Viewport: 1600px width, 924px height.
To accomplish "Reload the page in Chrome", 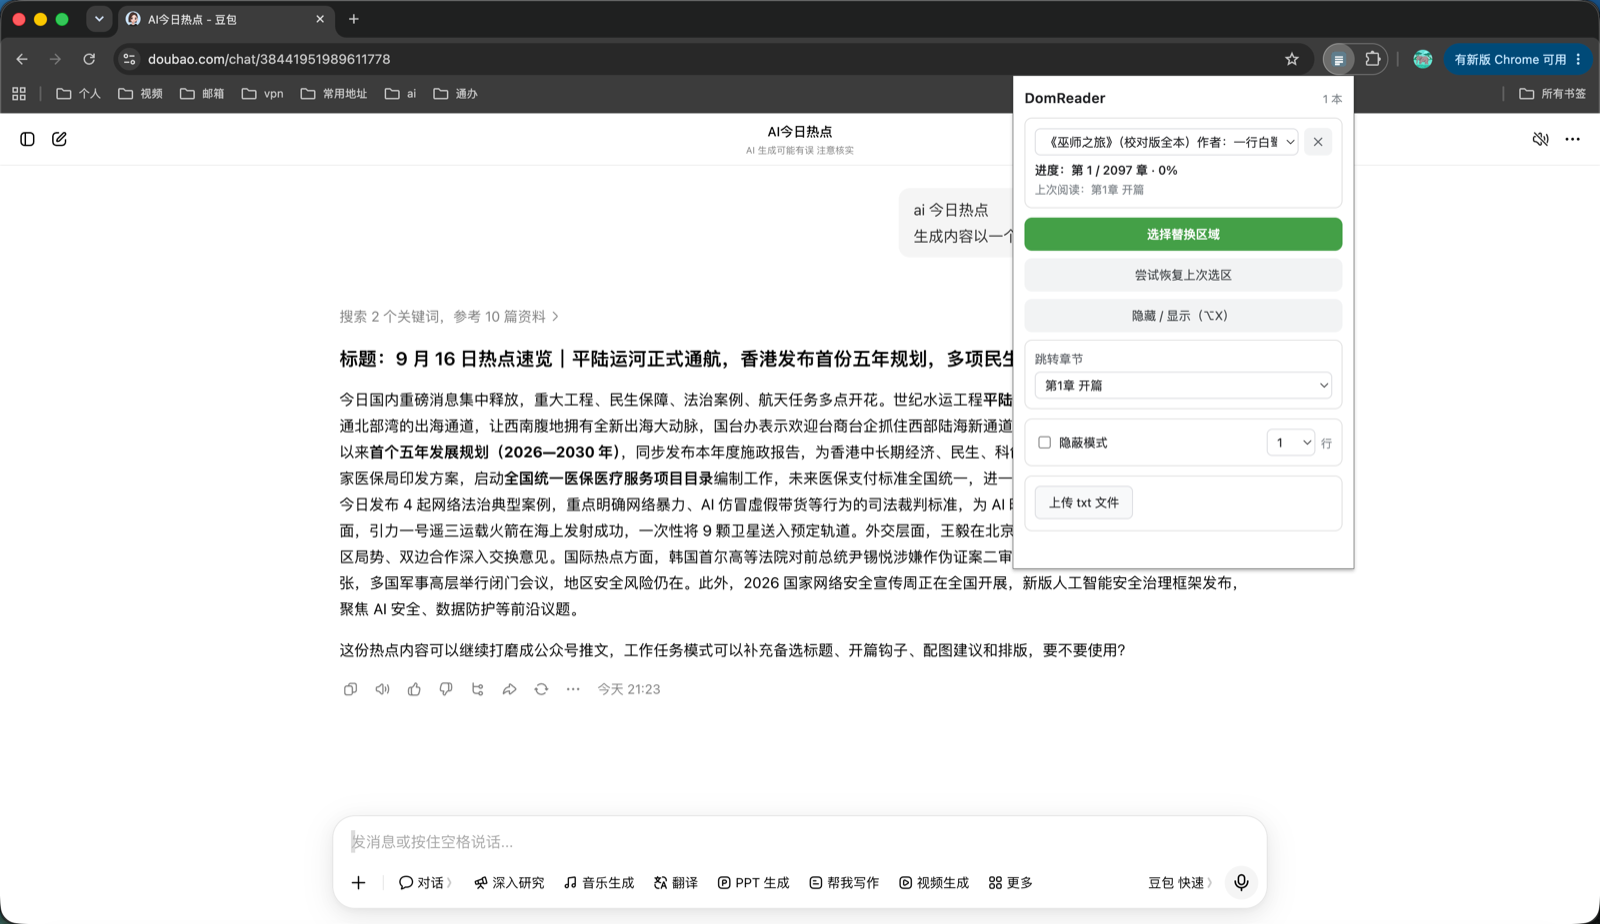I will [89, 59].
